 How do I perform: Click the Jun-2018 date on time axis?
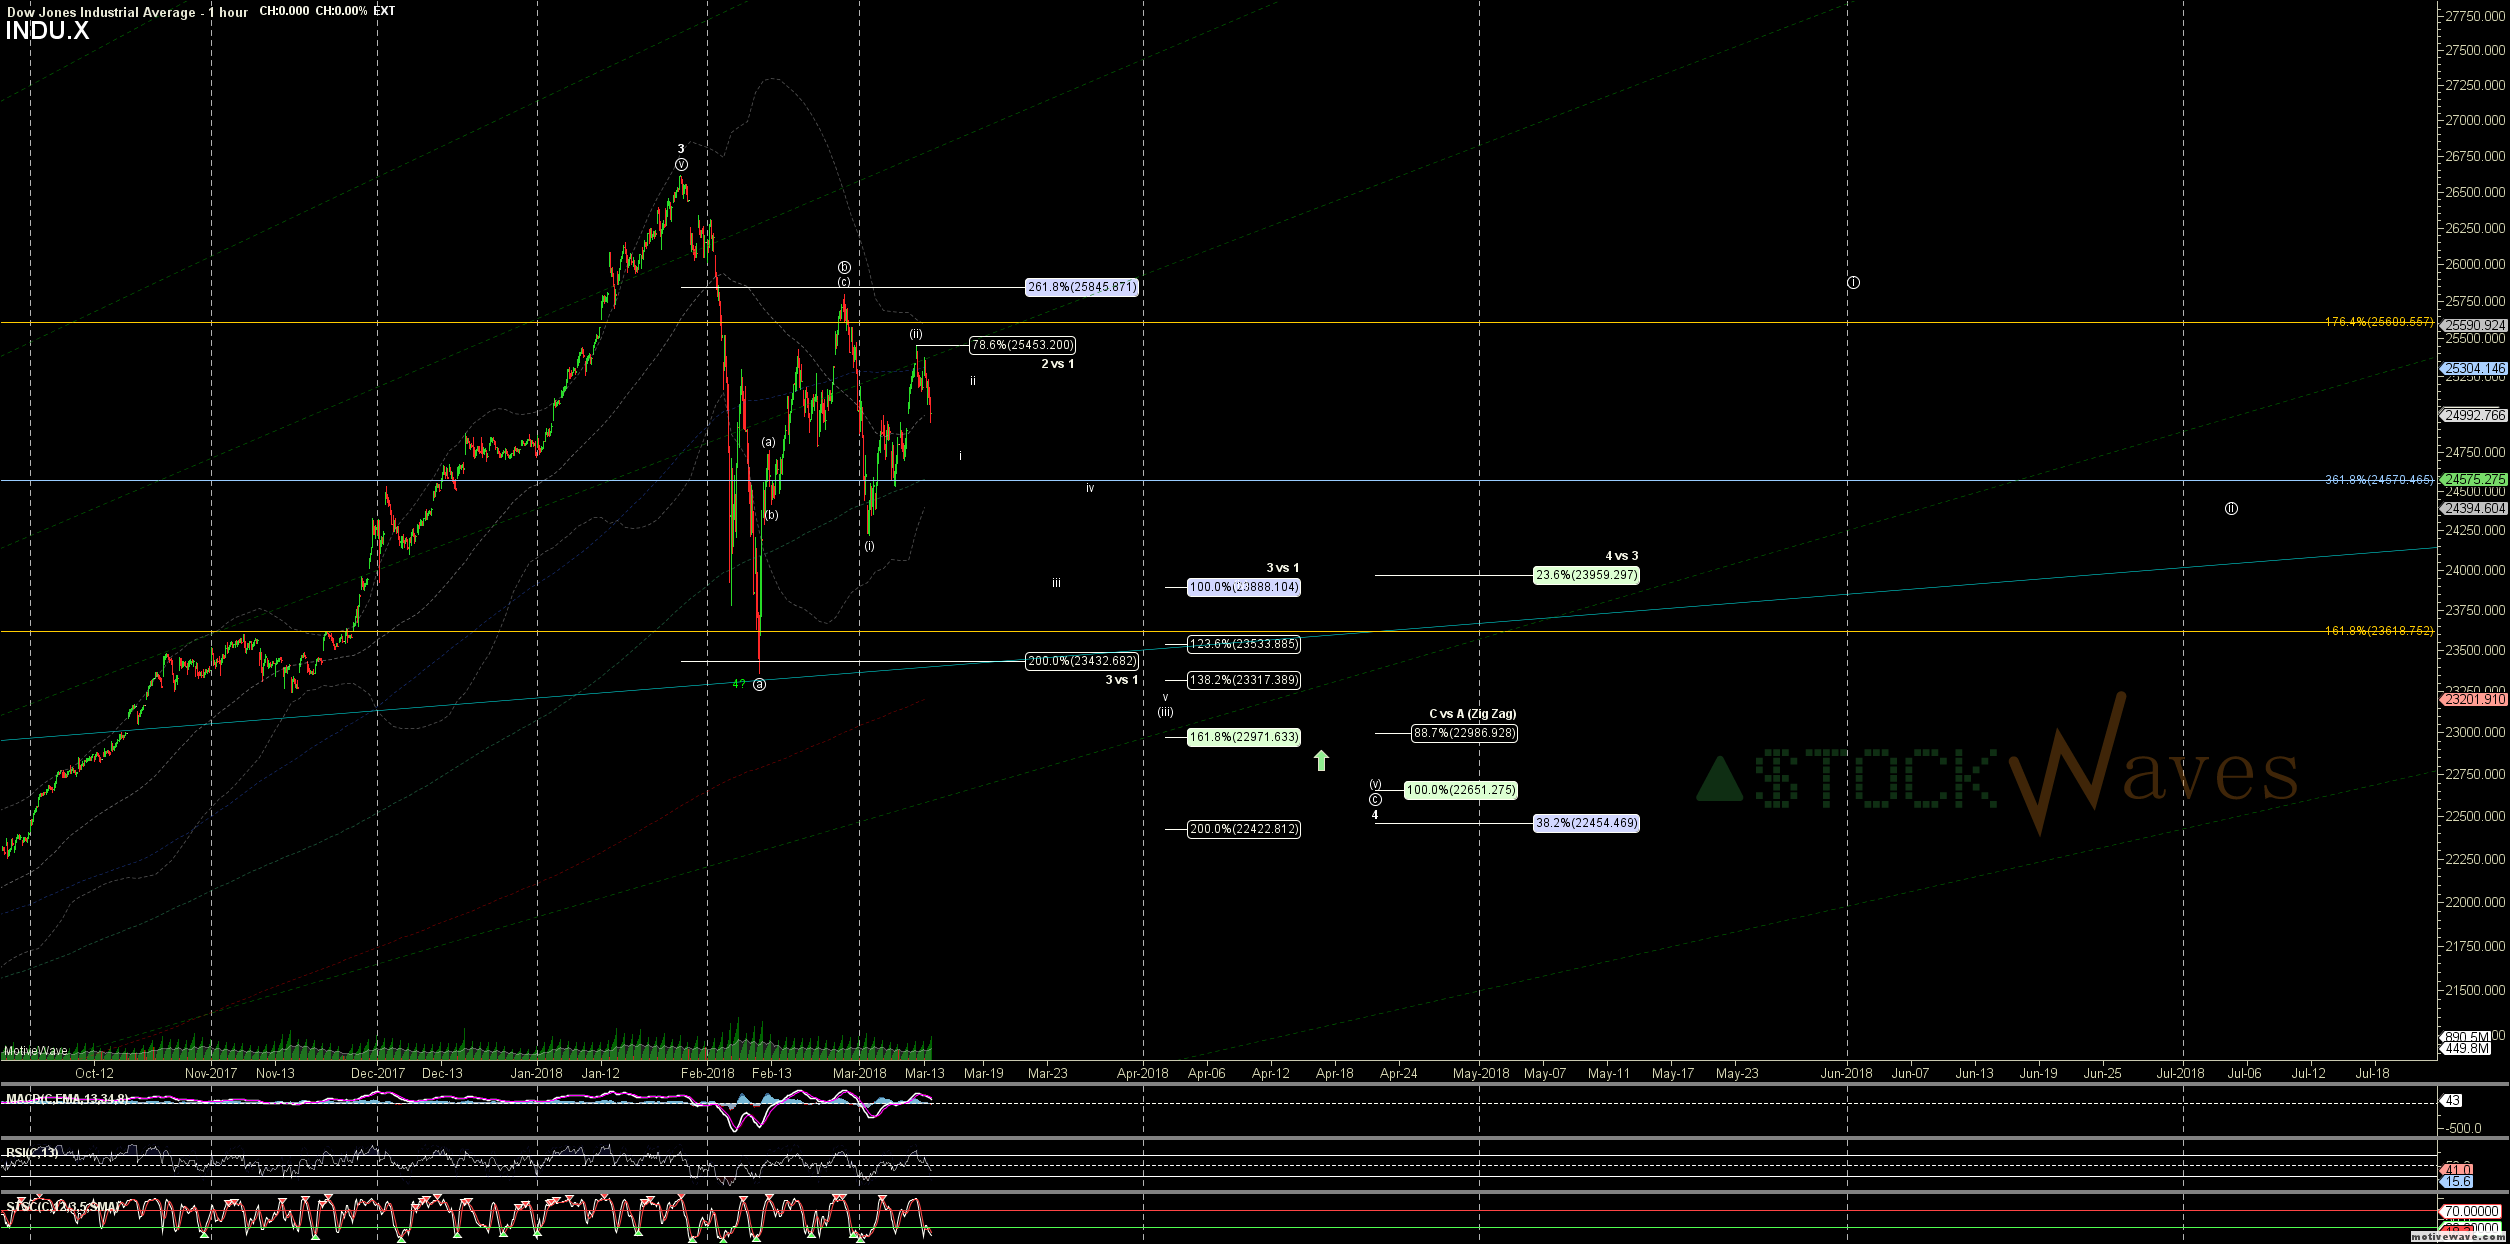pyautogui.click(x=1846, y=1073)
